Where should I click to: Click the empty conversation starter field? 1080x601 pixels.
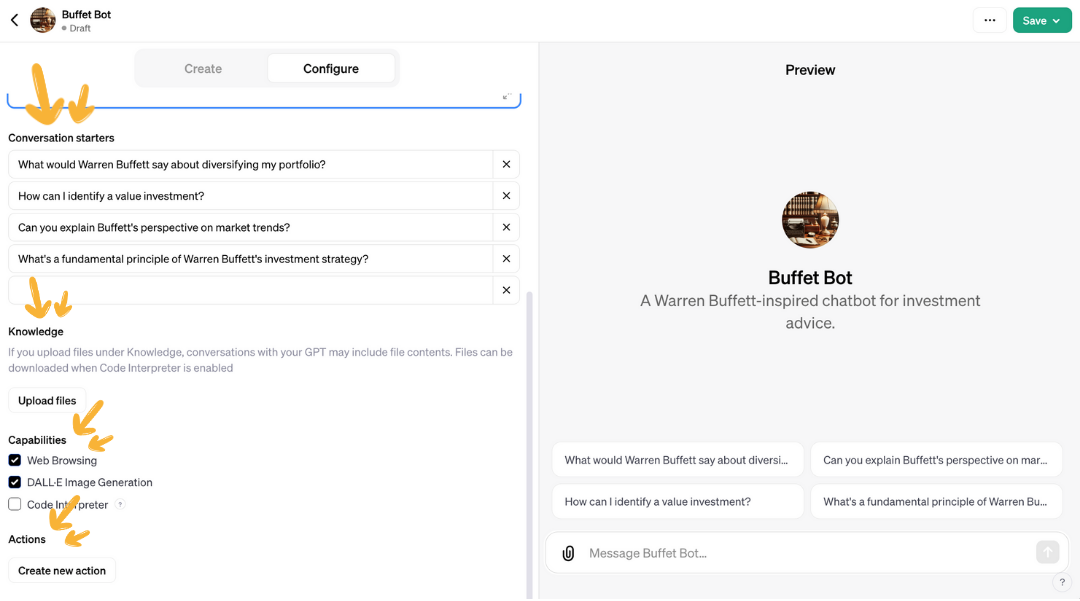click(251, 291)
